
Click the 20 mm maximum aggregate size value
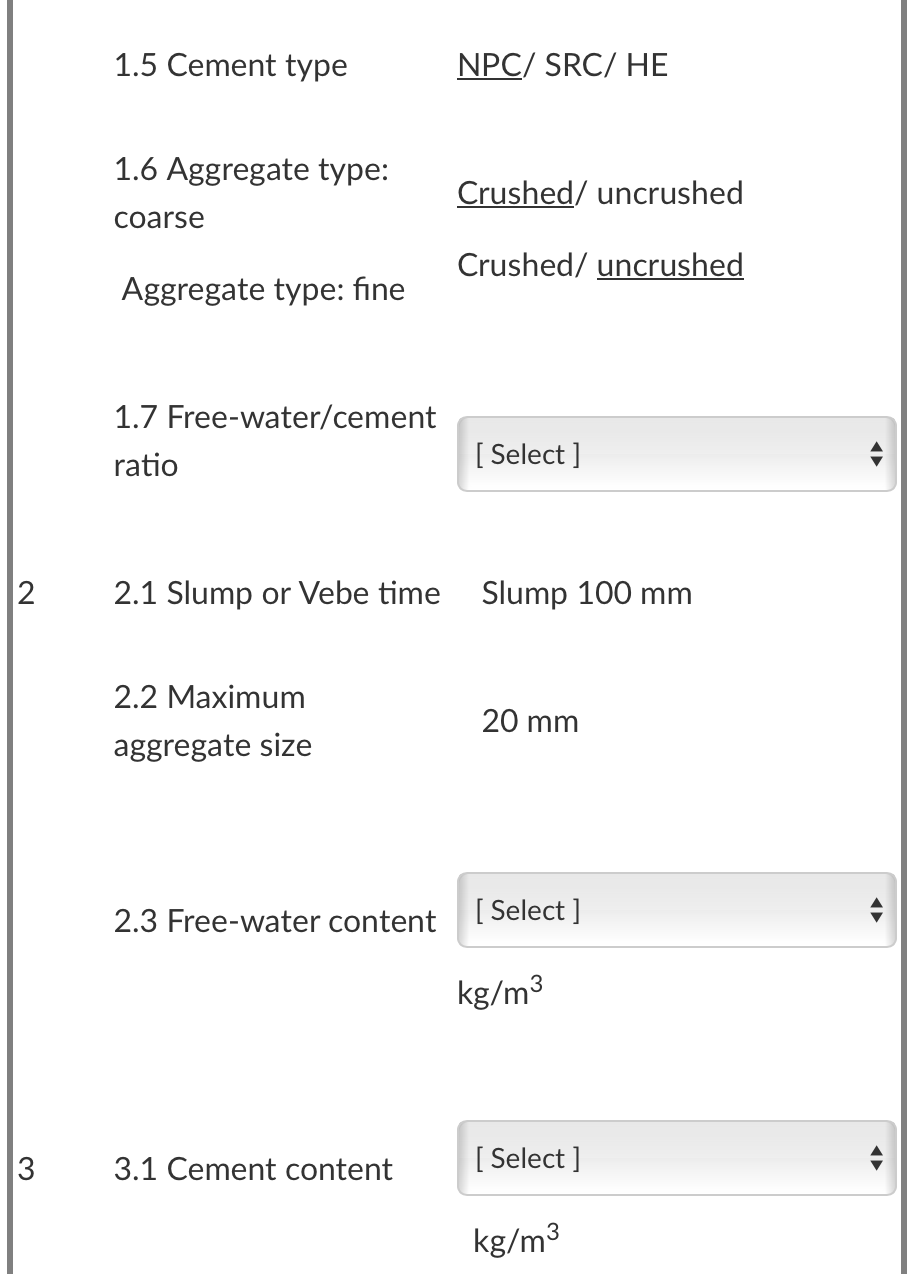coord(530,721)
